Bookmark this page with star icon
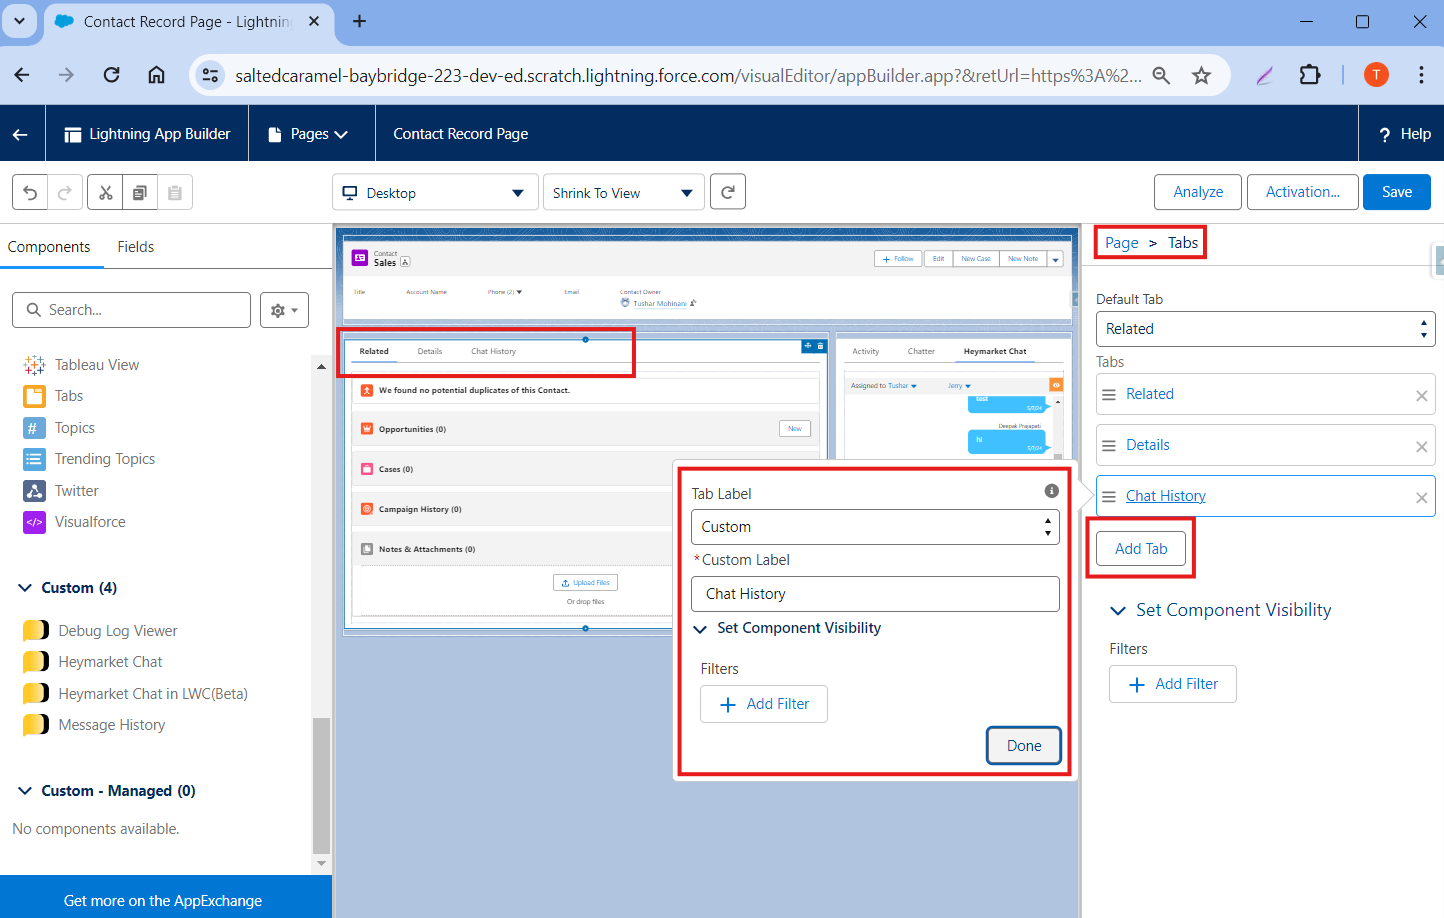The image size is (1444, 918). [x=1201, y=75]
